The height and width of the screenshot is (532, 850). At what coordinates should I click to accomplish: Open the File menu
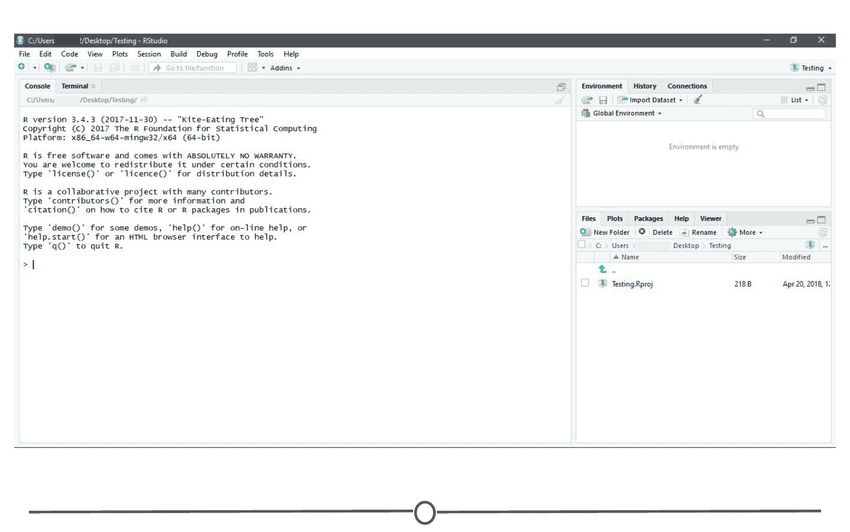point(24,54)
